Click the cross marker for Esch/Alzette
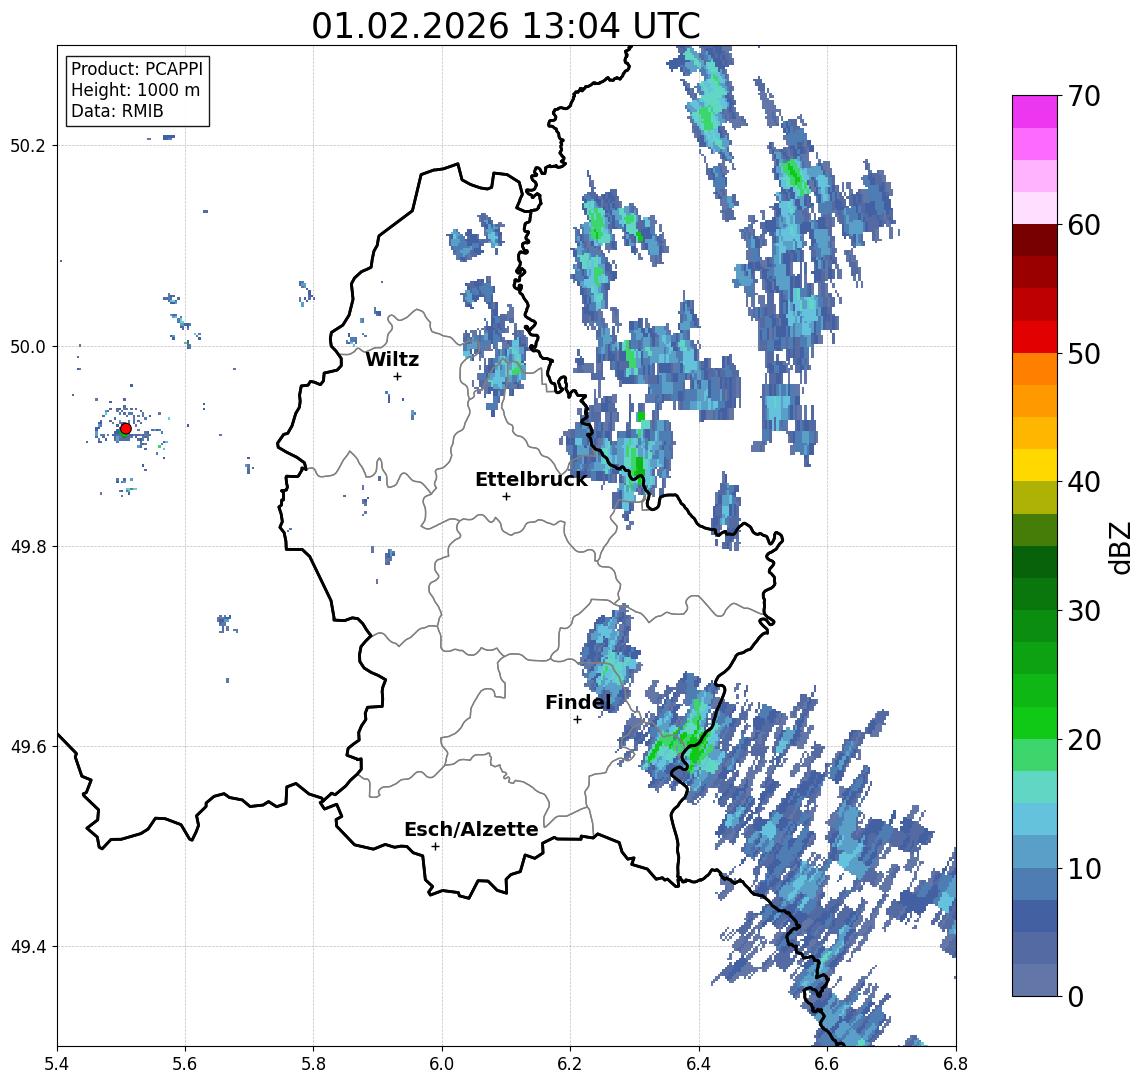Image resolution: width=1145 pixels, height=1084 pixels. click(x=435, y=847)
